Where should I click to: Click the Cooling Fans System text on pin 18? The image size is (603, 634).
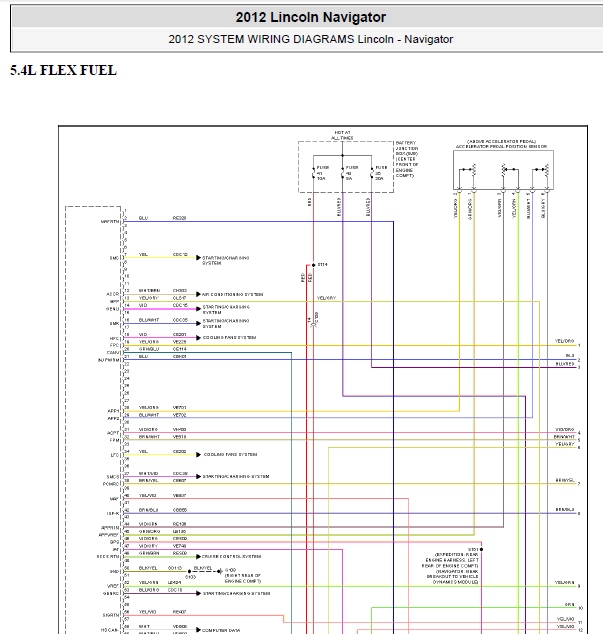(x=229, y=337)
